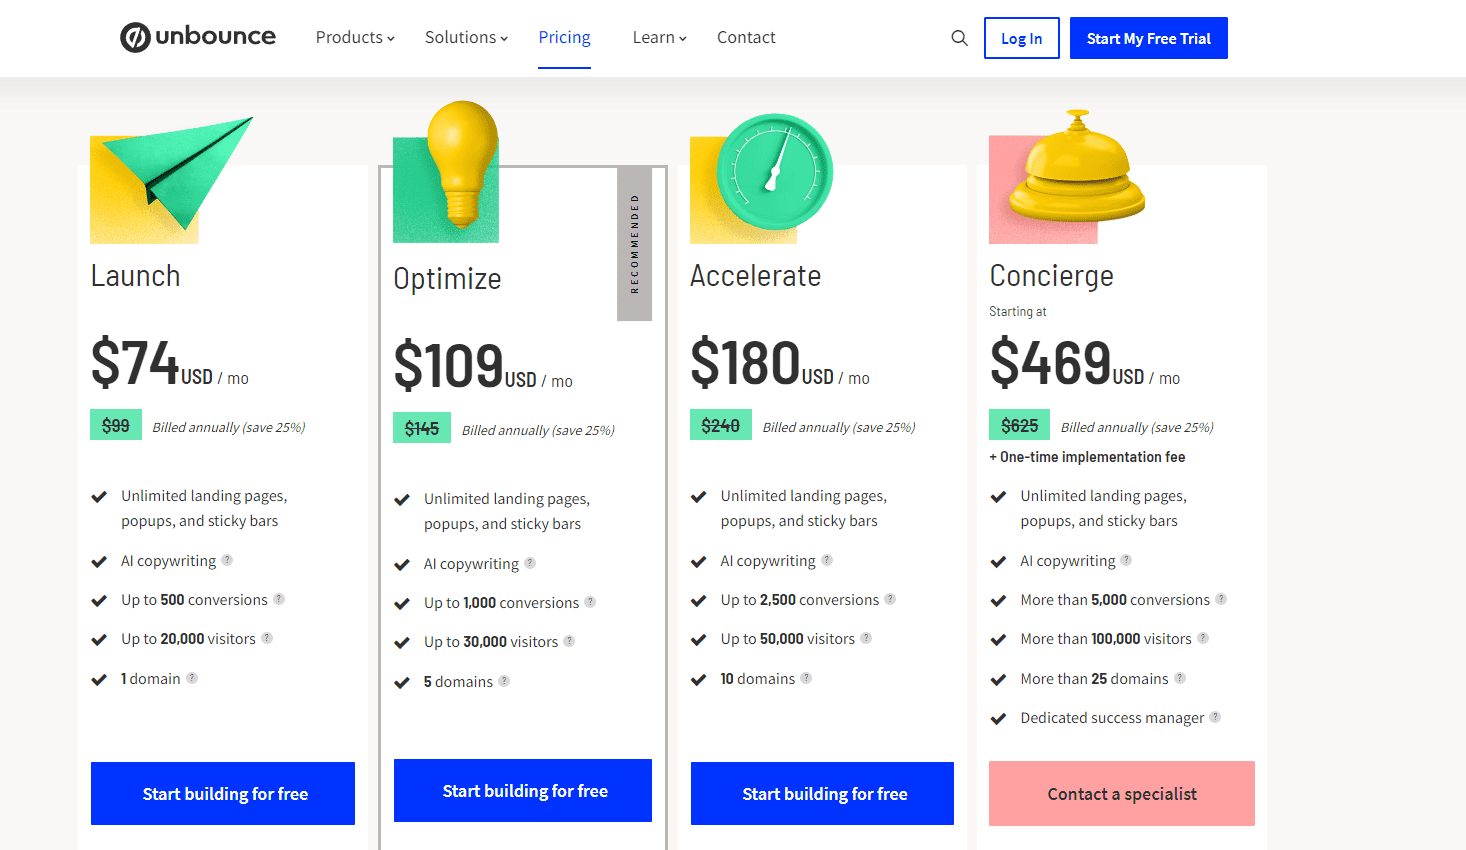
Task: Click info icon next to 2,500 conversions
Action: (x=890, y=599)
